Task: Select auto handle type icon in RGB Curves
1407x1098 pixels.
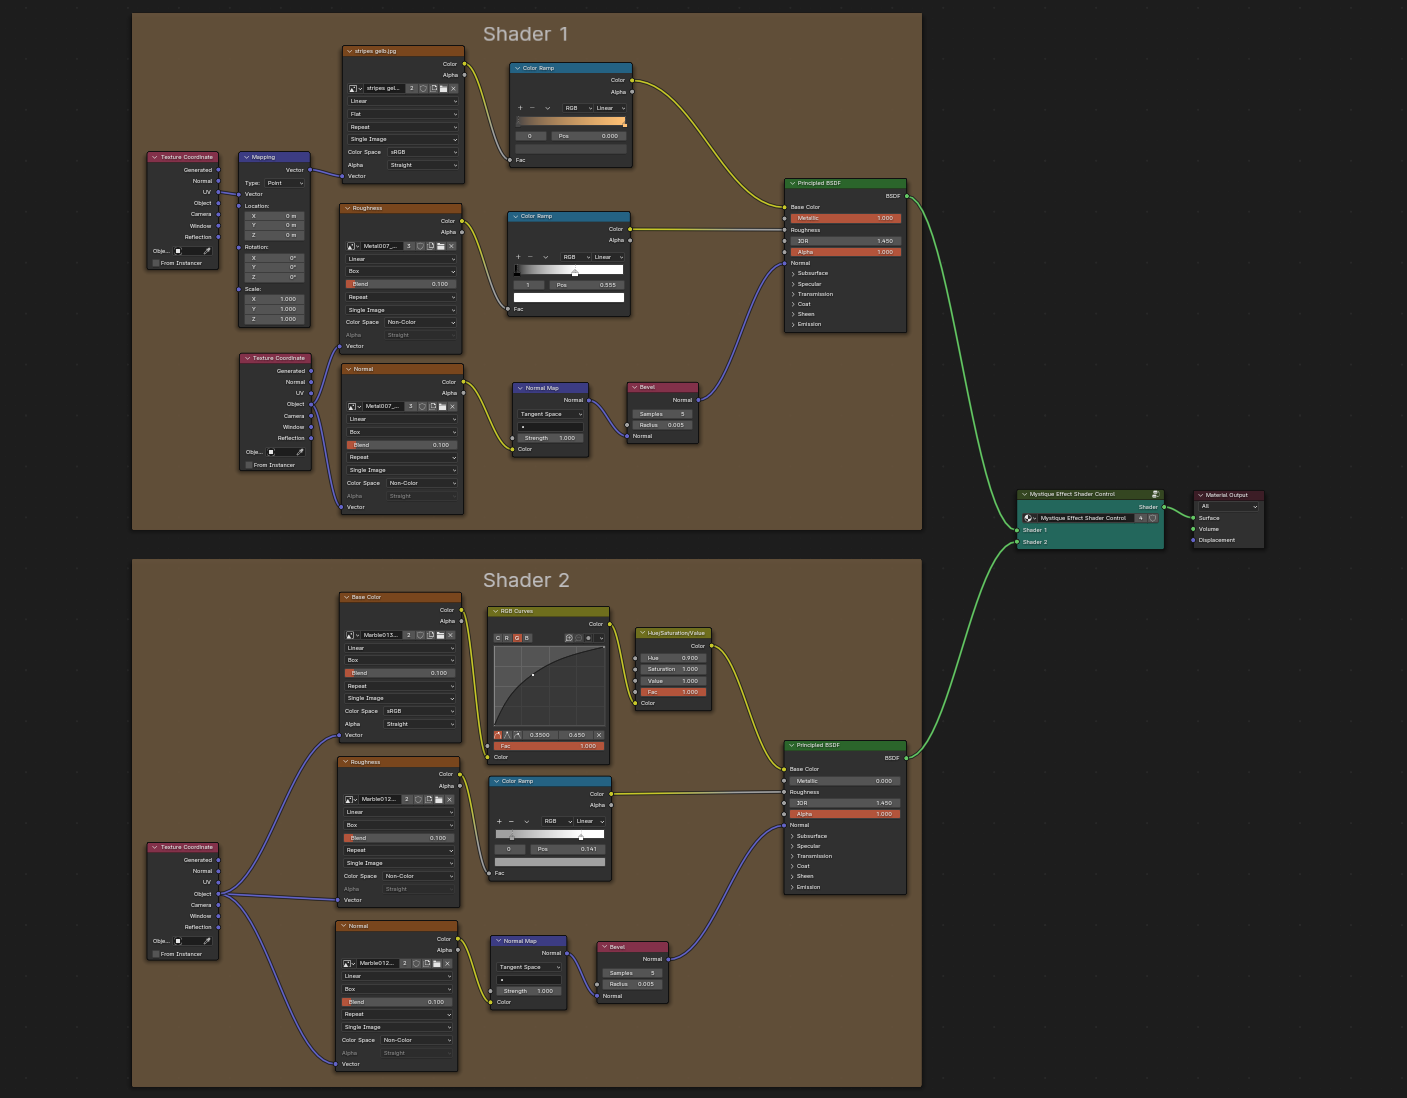Action: 498,735
